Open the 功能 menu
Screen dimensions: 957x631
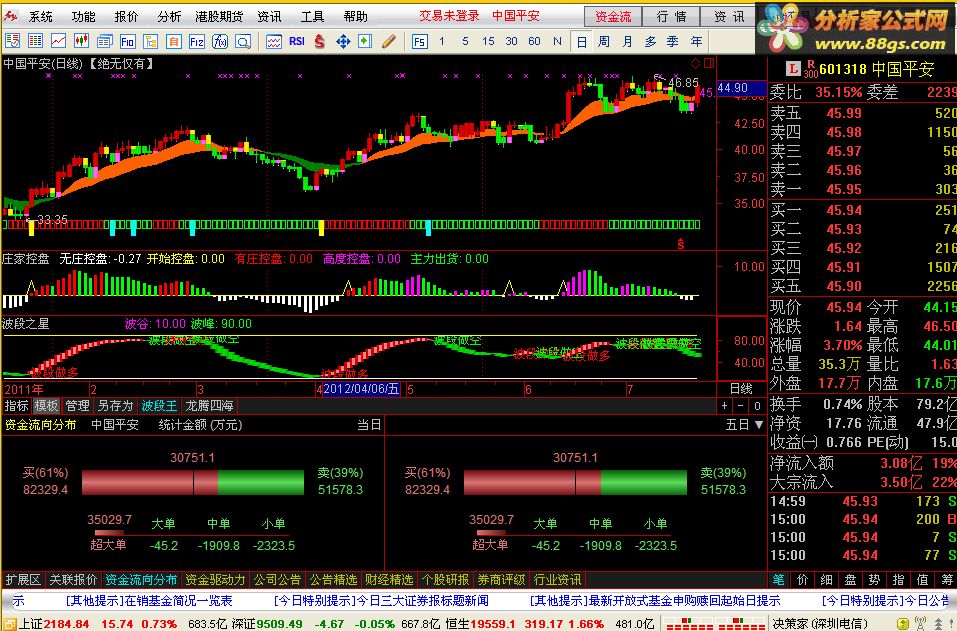[x=84, y=16]
